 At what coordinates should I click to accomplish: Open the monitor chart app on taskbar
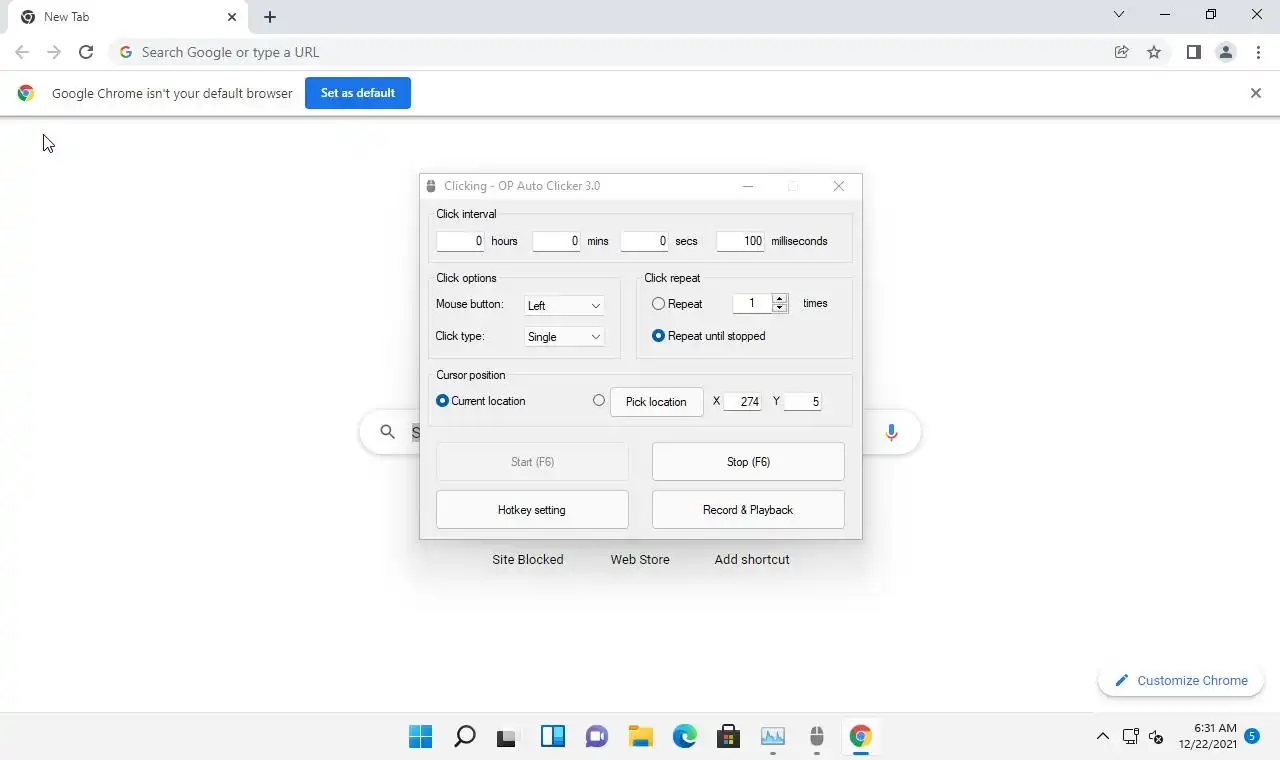tap(772, 737)
